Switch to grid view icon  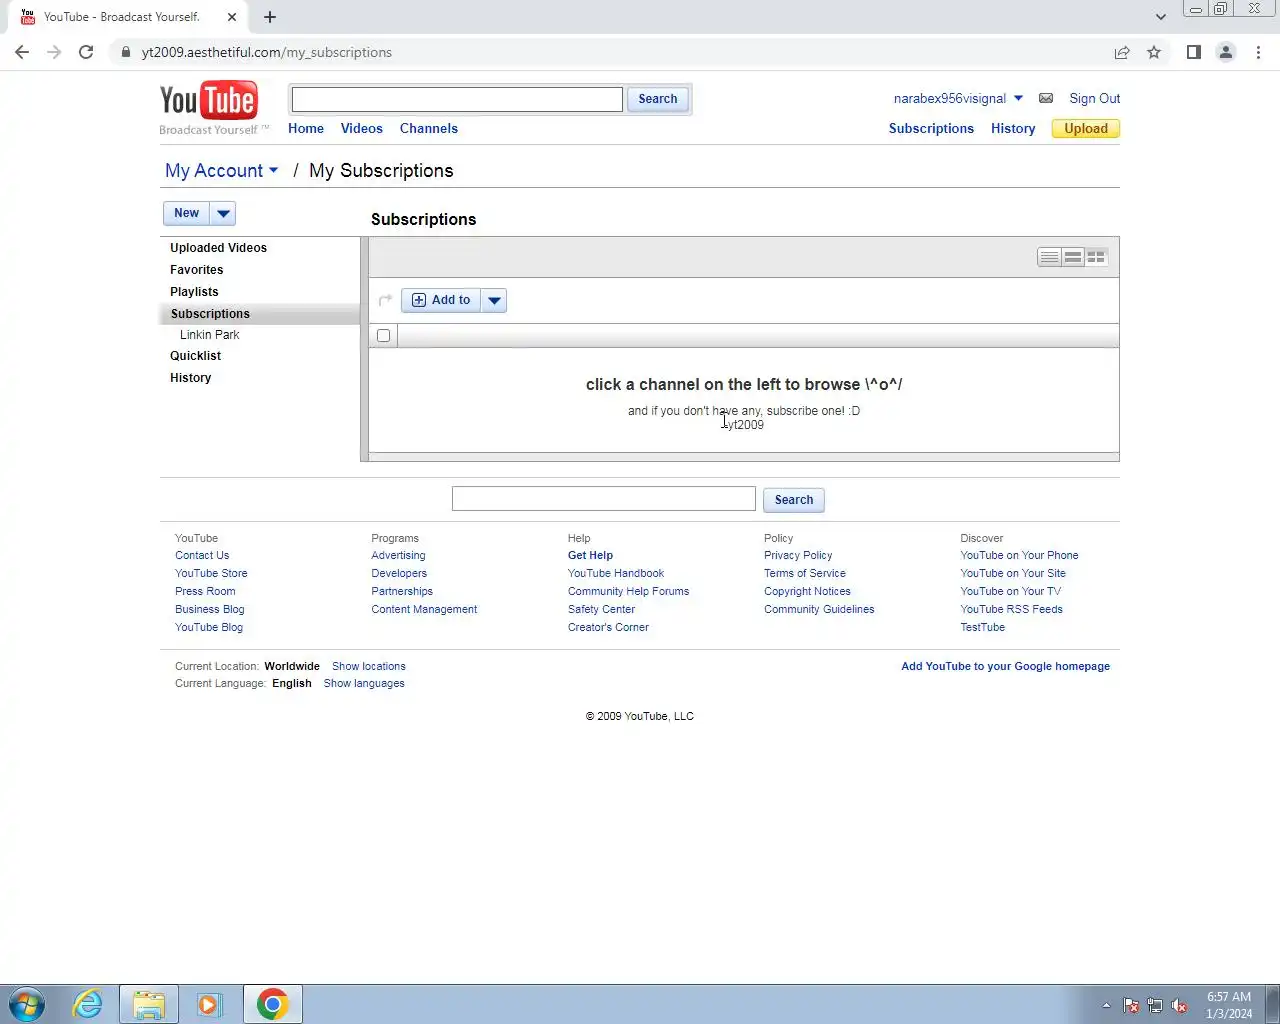click(1097, 257)
